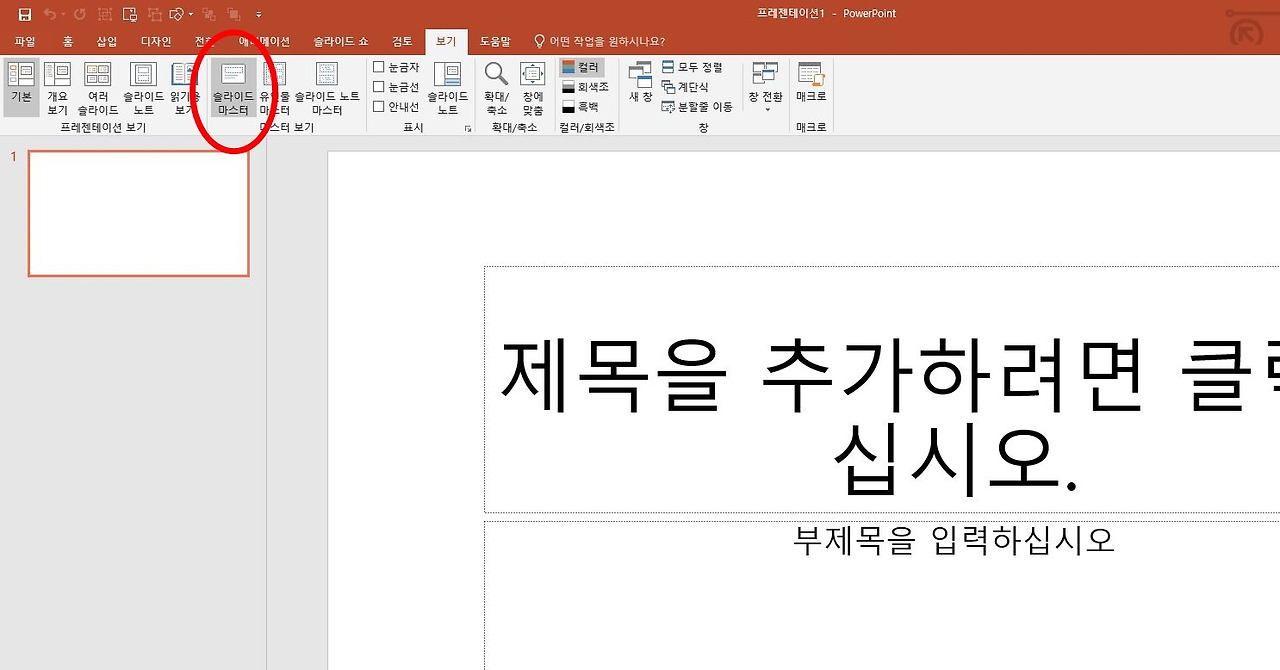Select the 흑백 black and white mode

pyautogui.click(x=582, y=107)
